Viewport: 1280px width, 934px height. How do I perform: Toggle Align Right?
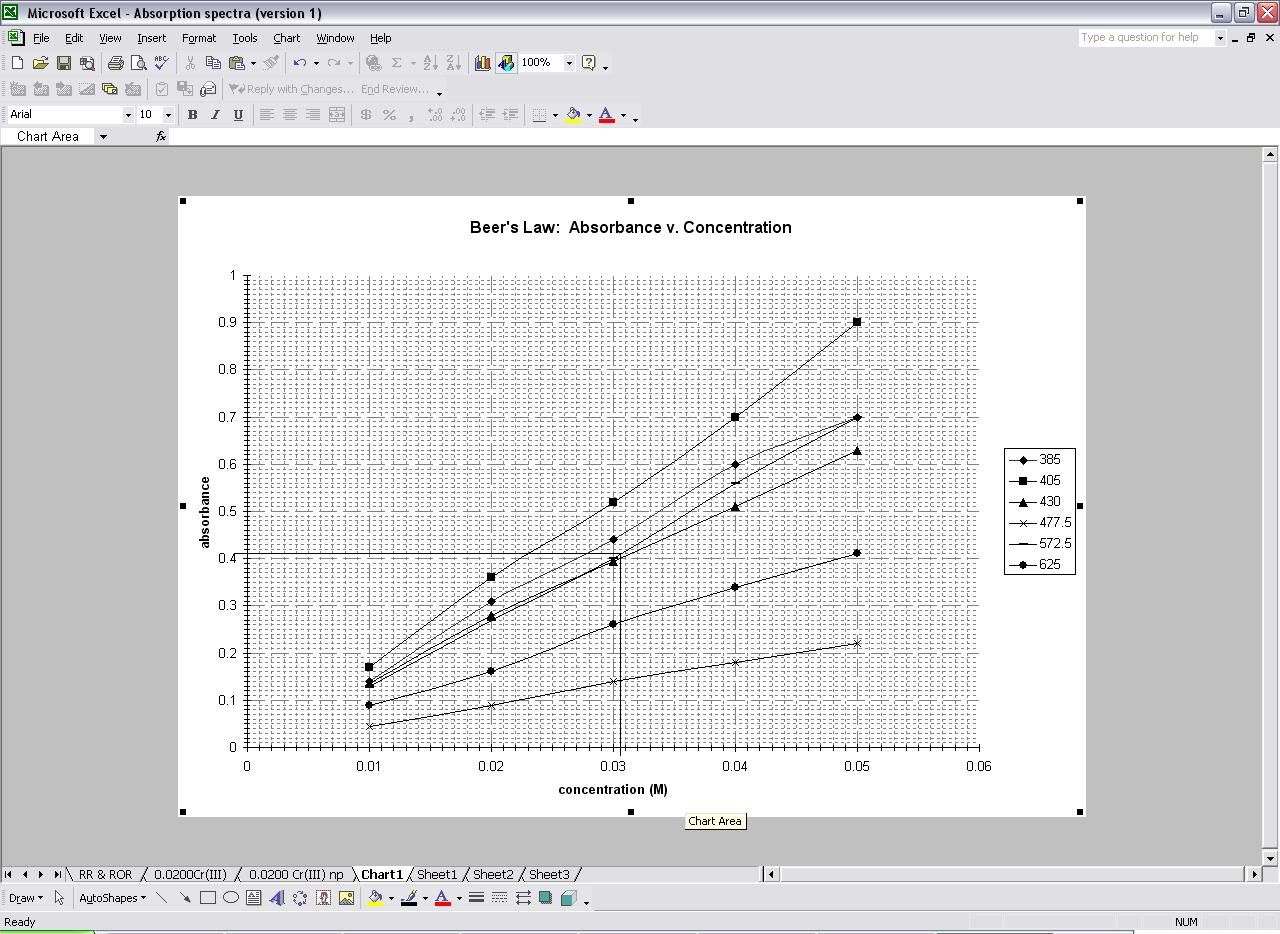pos(312,115)
